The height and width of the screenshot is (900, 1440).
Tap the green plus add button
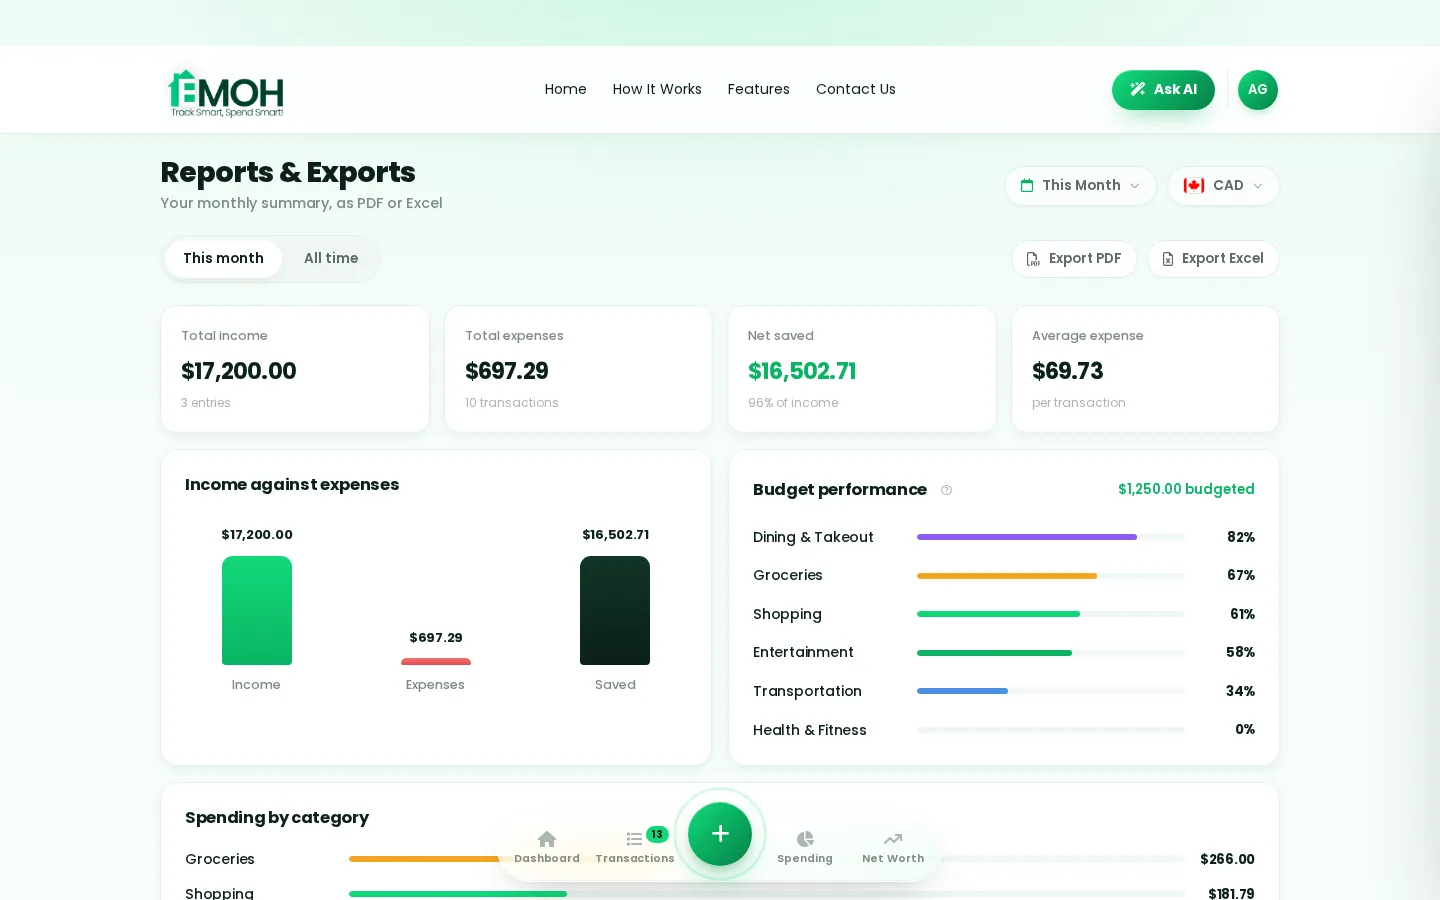coord(720,834)
